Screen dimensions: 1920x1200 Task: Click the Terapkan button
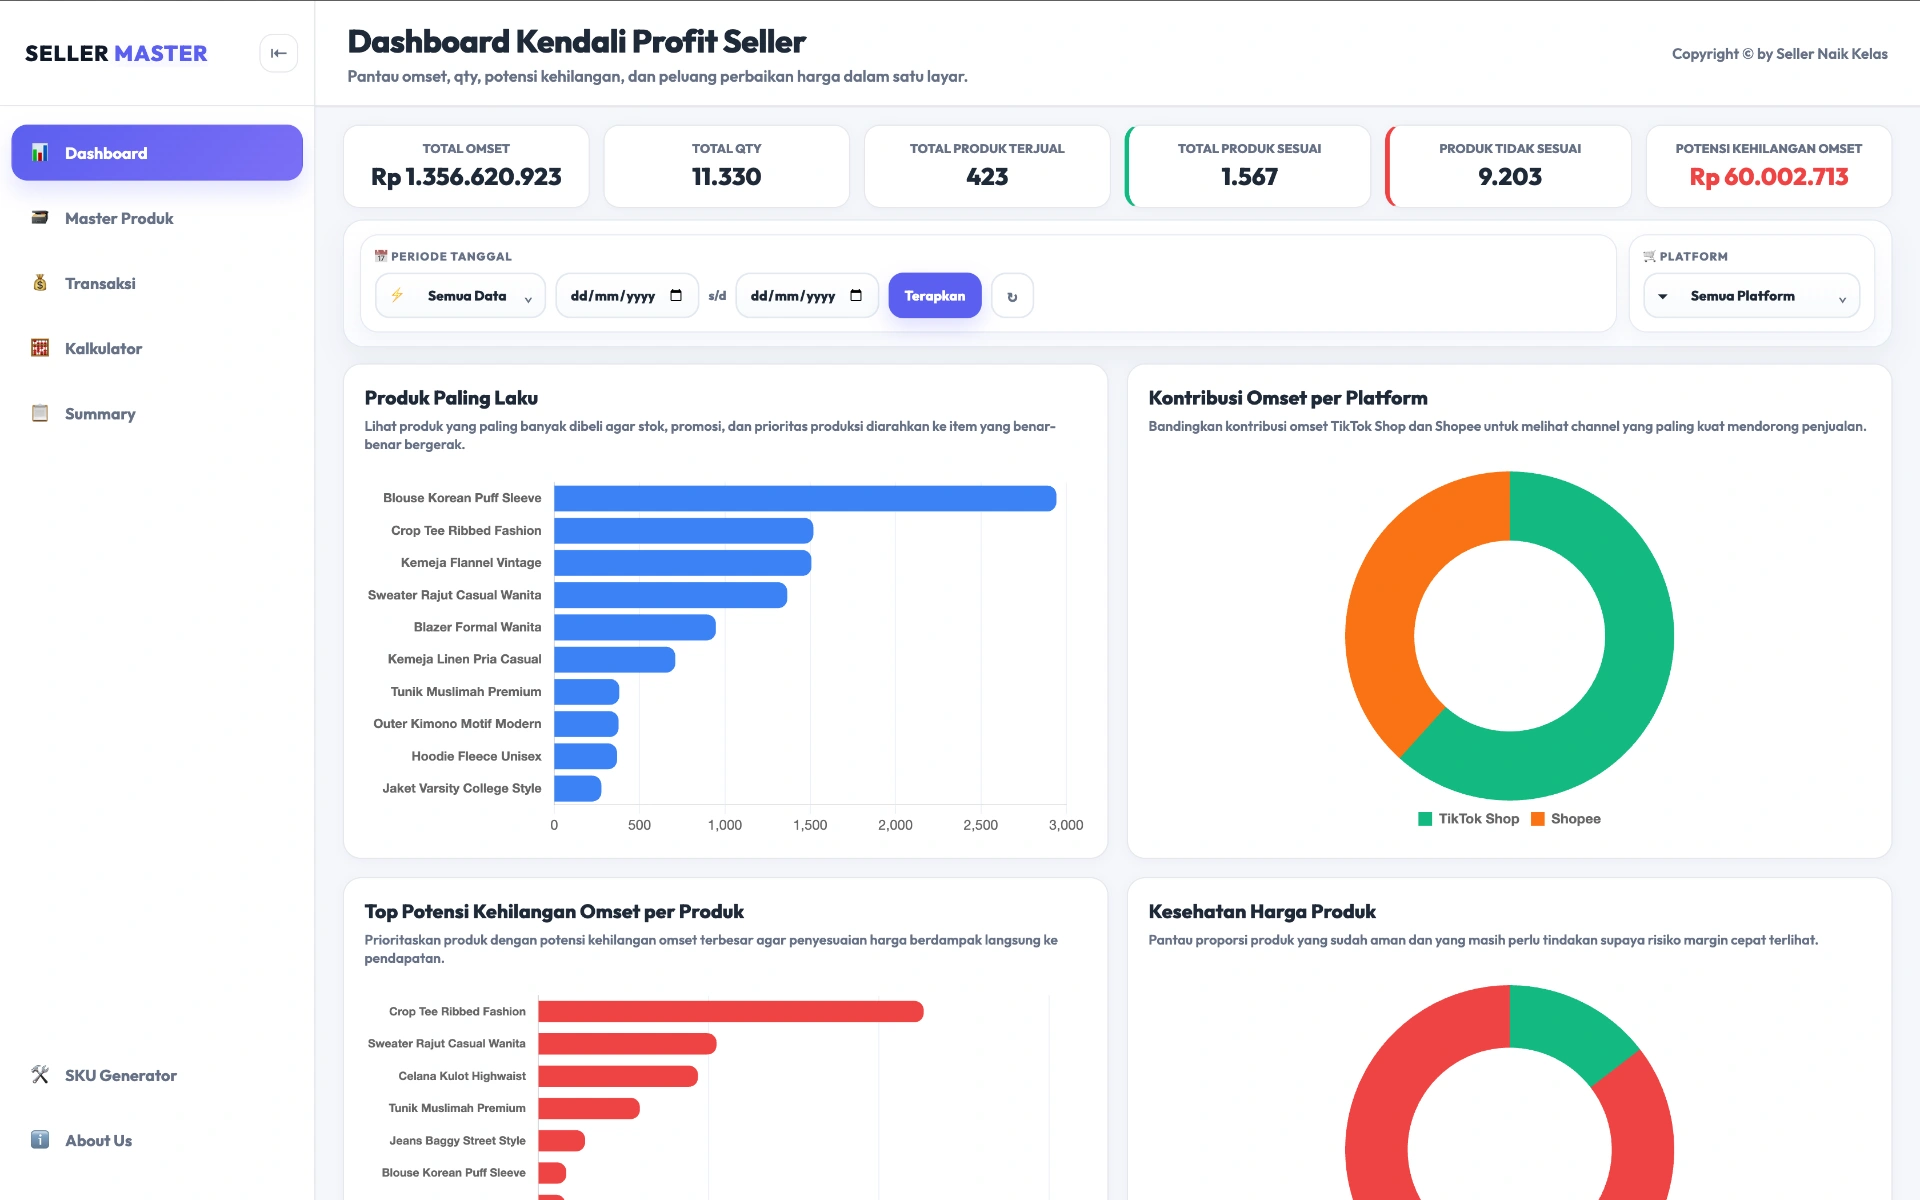pos(935,296)
